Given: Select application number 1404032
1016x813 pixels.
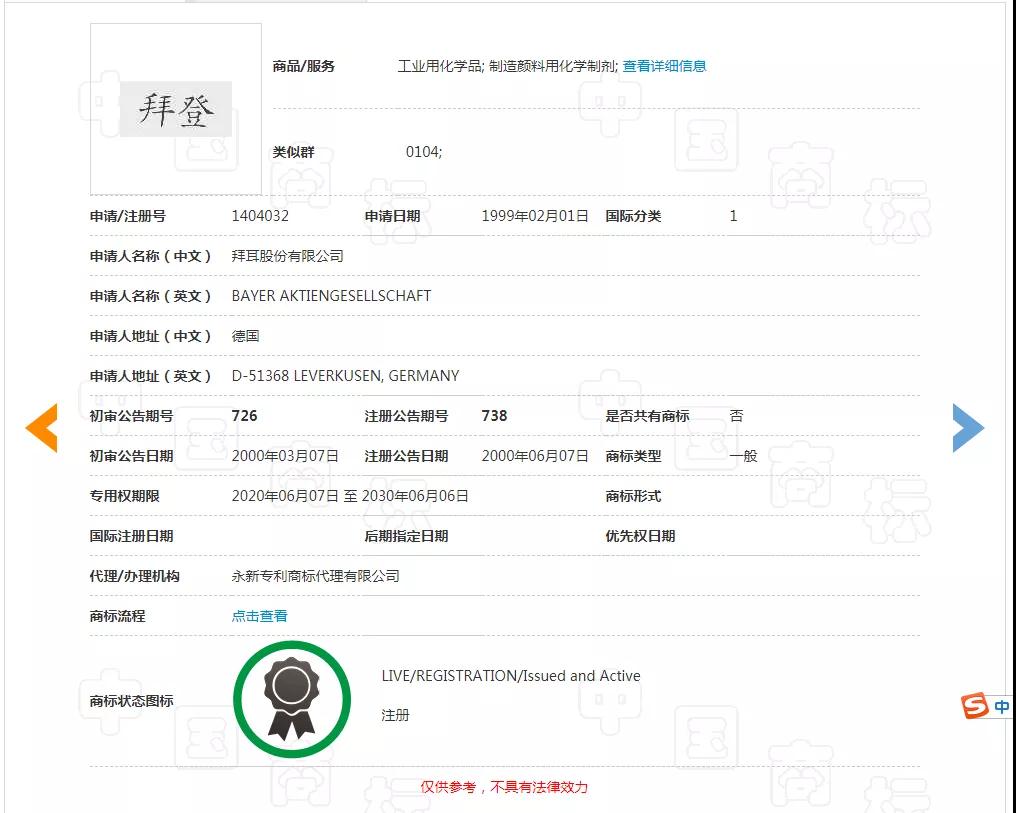Looking at the screenshot, I should tap(260, 216).
